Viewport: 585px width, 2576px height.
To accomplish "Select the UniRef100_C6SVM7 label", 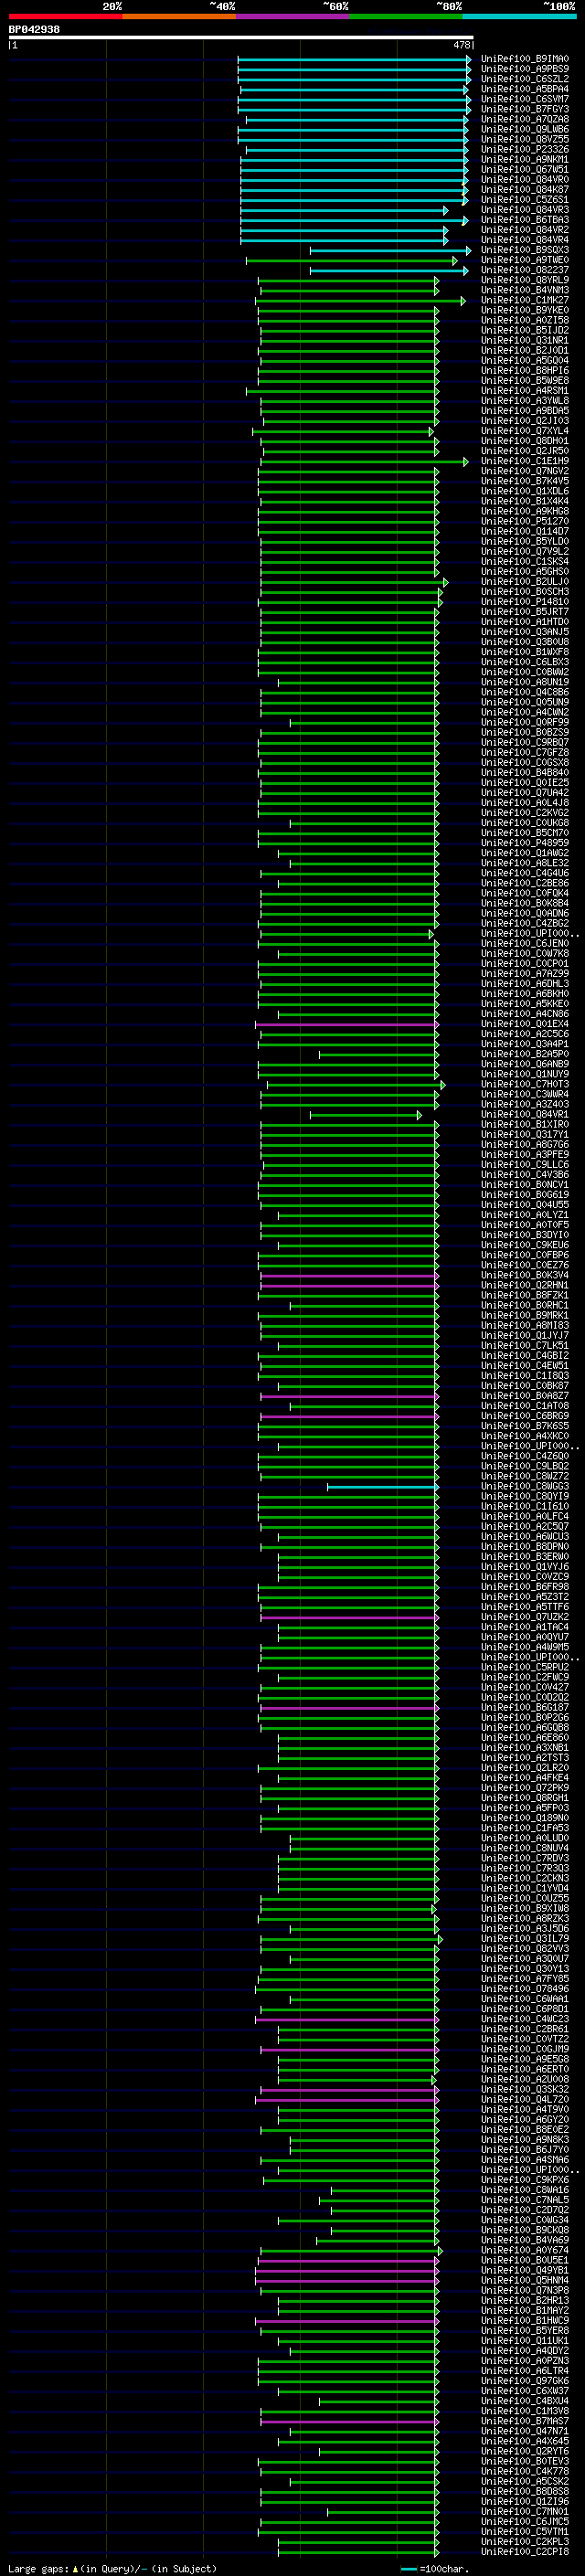I will pos(524,99).
